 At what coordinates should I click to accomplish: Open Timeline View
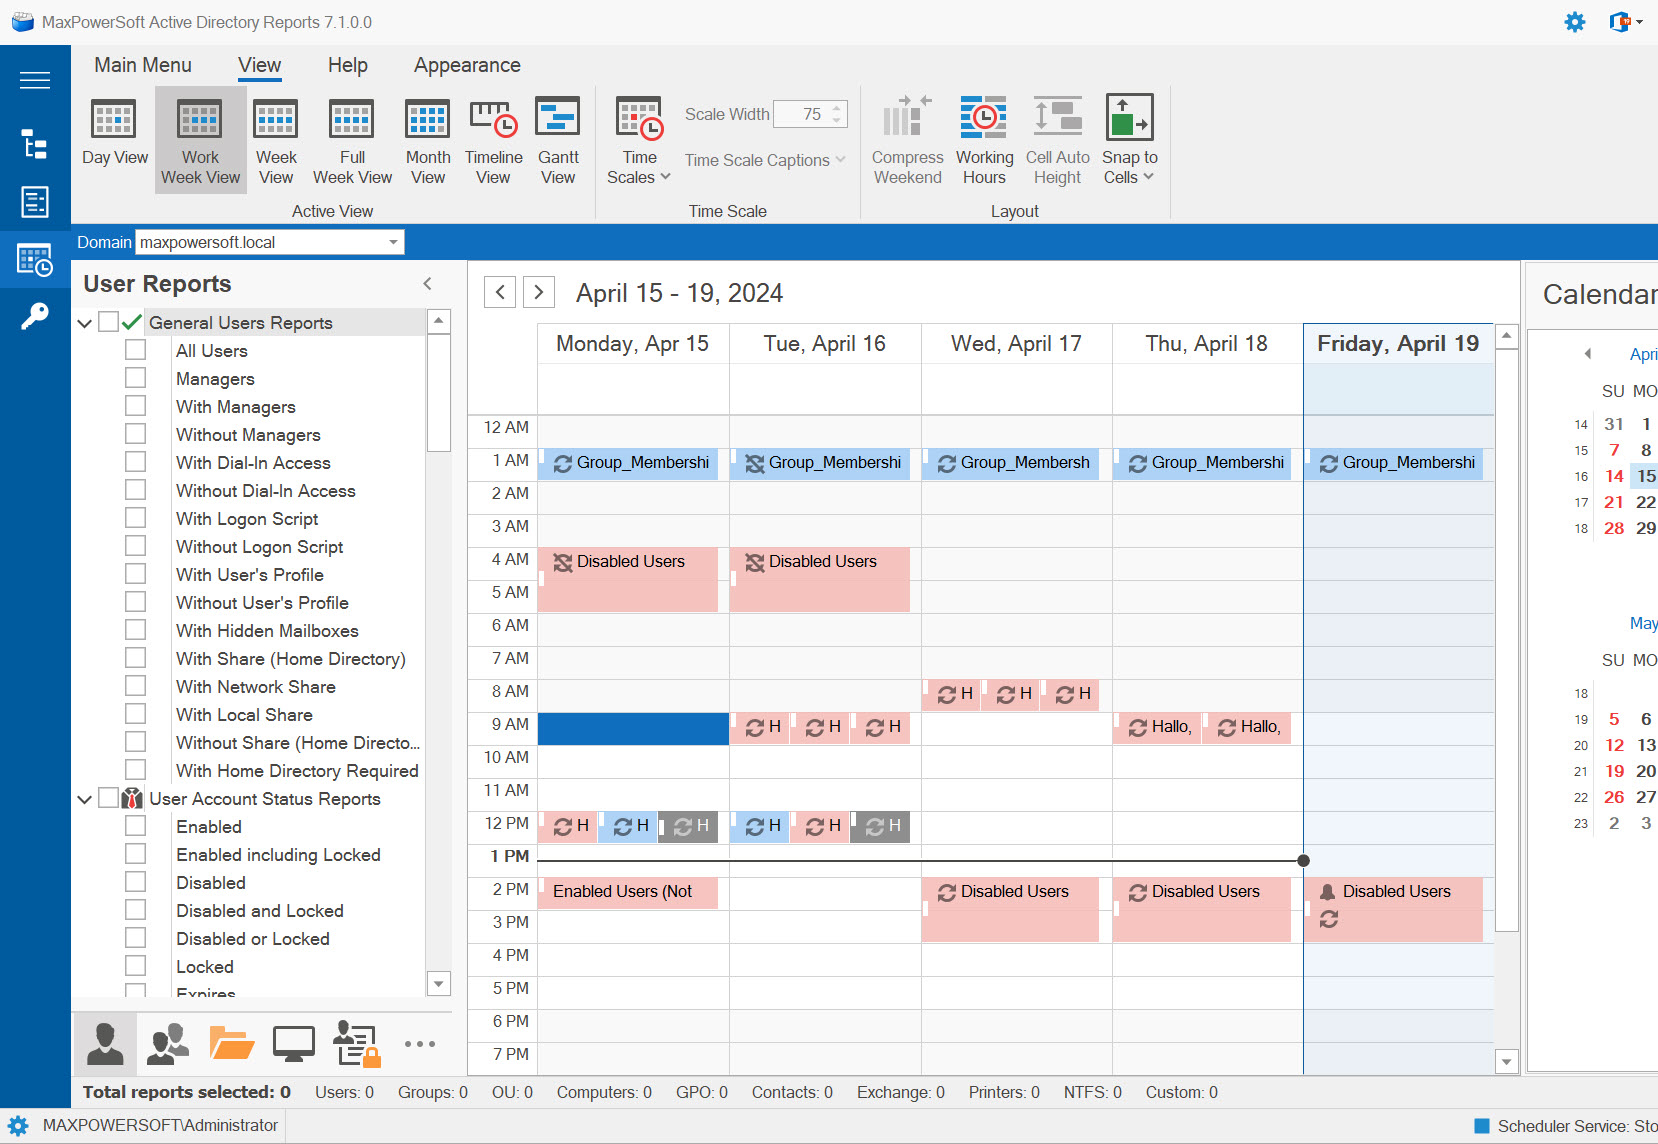[493, 140]
